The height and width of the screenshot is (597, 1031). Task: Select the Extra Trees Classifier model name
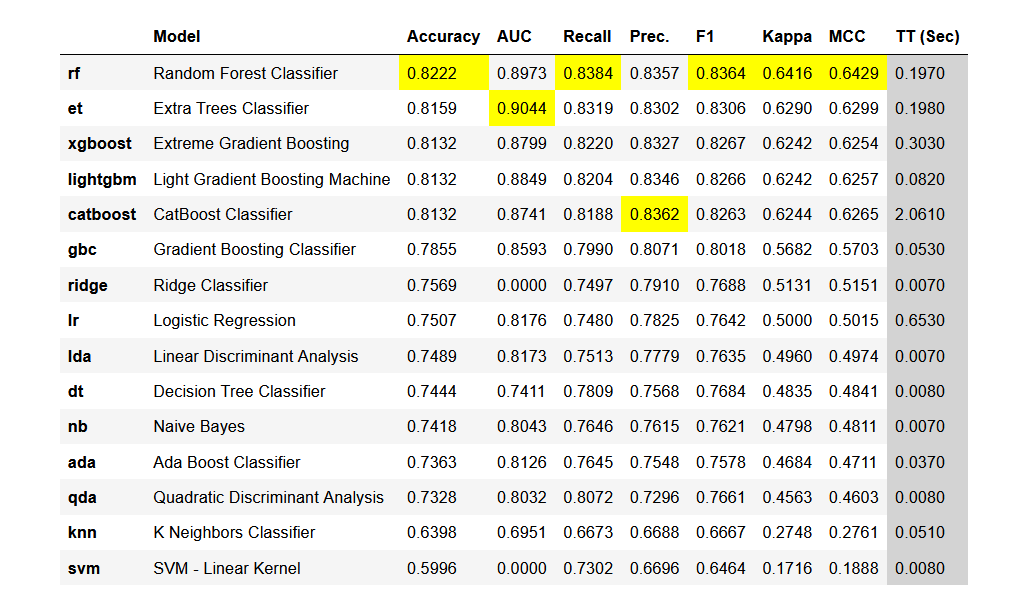coord(231,108)
